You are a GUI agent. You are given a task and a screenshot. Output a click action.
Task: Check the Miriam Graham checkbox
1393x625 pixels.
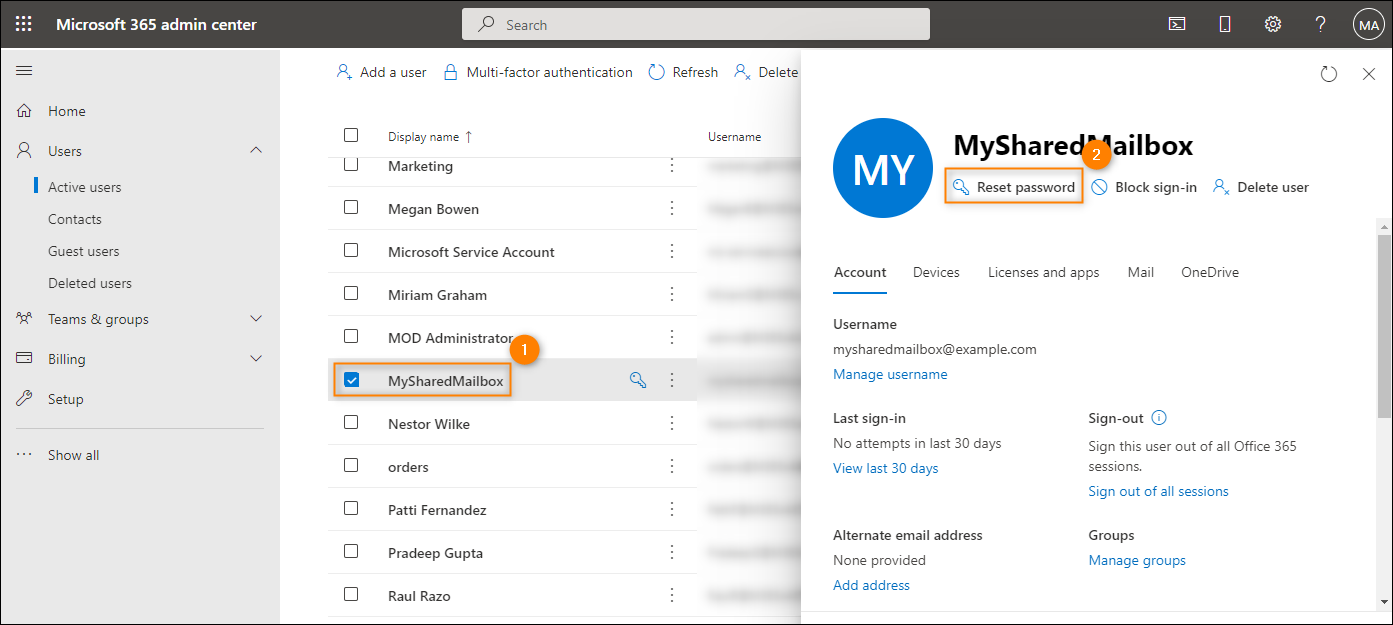click(x=351, y=293)
